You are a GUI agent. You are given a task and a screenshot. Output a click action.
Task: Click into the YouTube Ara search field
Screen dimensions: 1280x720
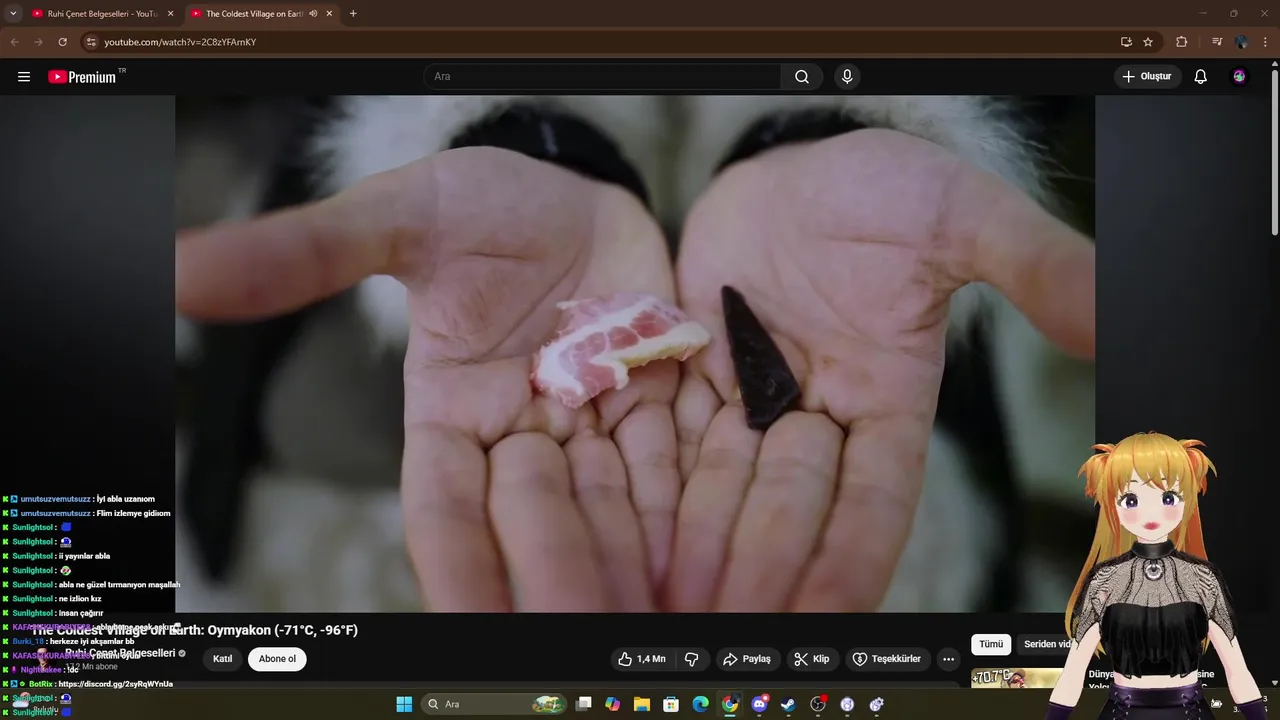(602, 77)
